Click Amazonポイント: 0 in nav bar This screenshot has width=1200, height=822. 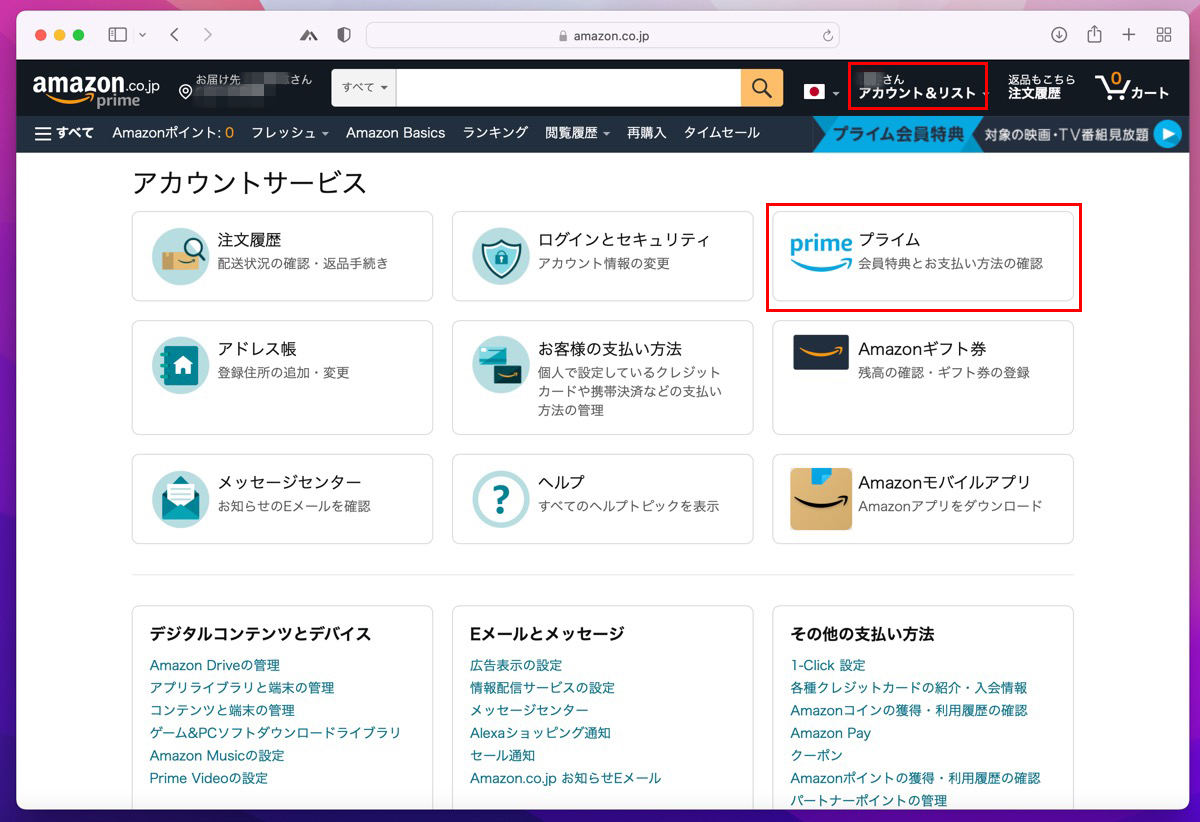click(x=173, y=133)
